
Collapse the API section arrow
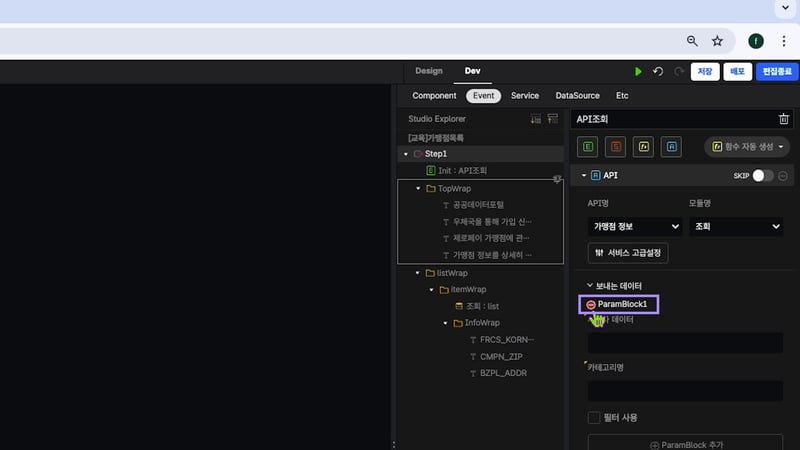584,176
